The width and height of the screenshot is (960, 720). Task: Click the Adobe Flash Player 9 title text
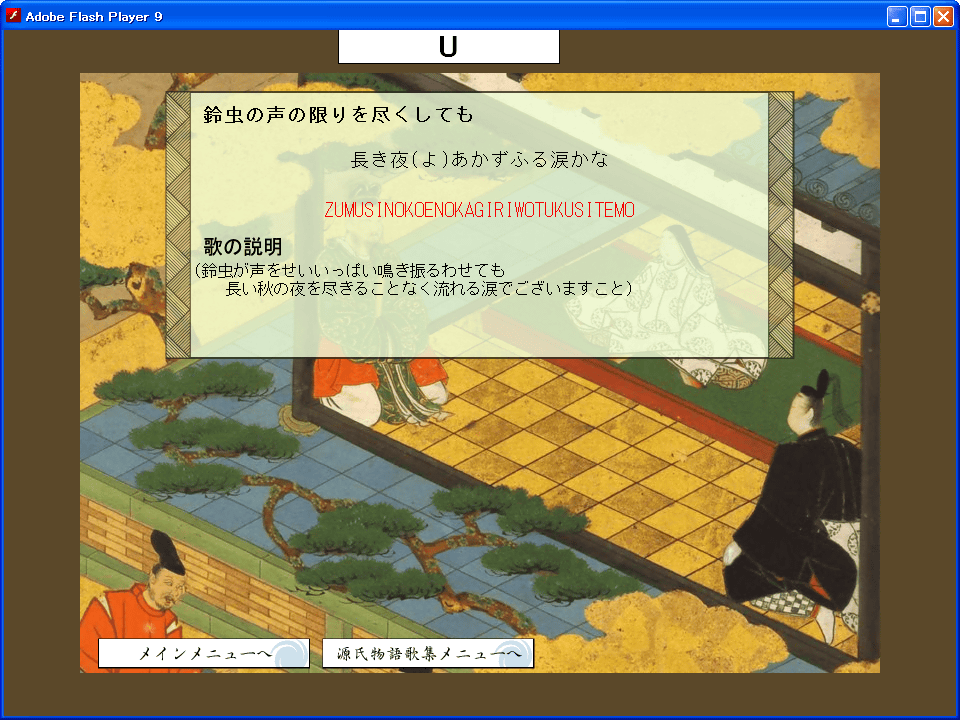(x=94, y=17)
